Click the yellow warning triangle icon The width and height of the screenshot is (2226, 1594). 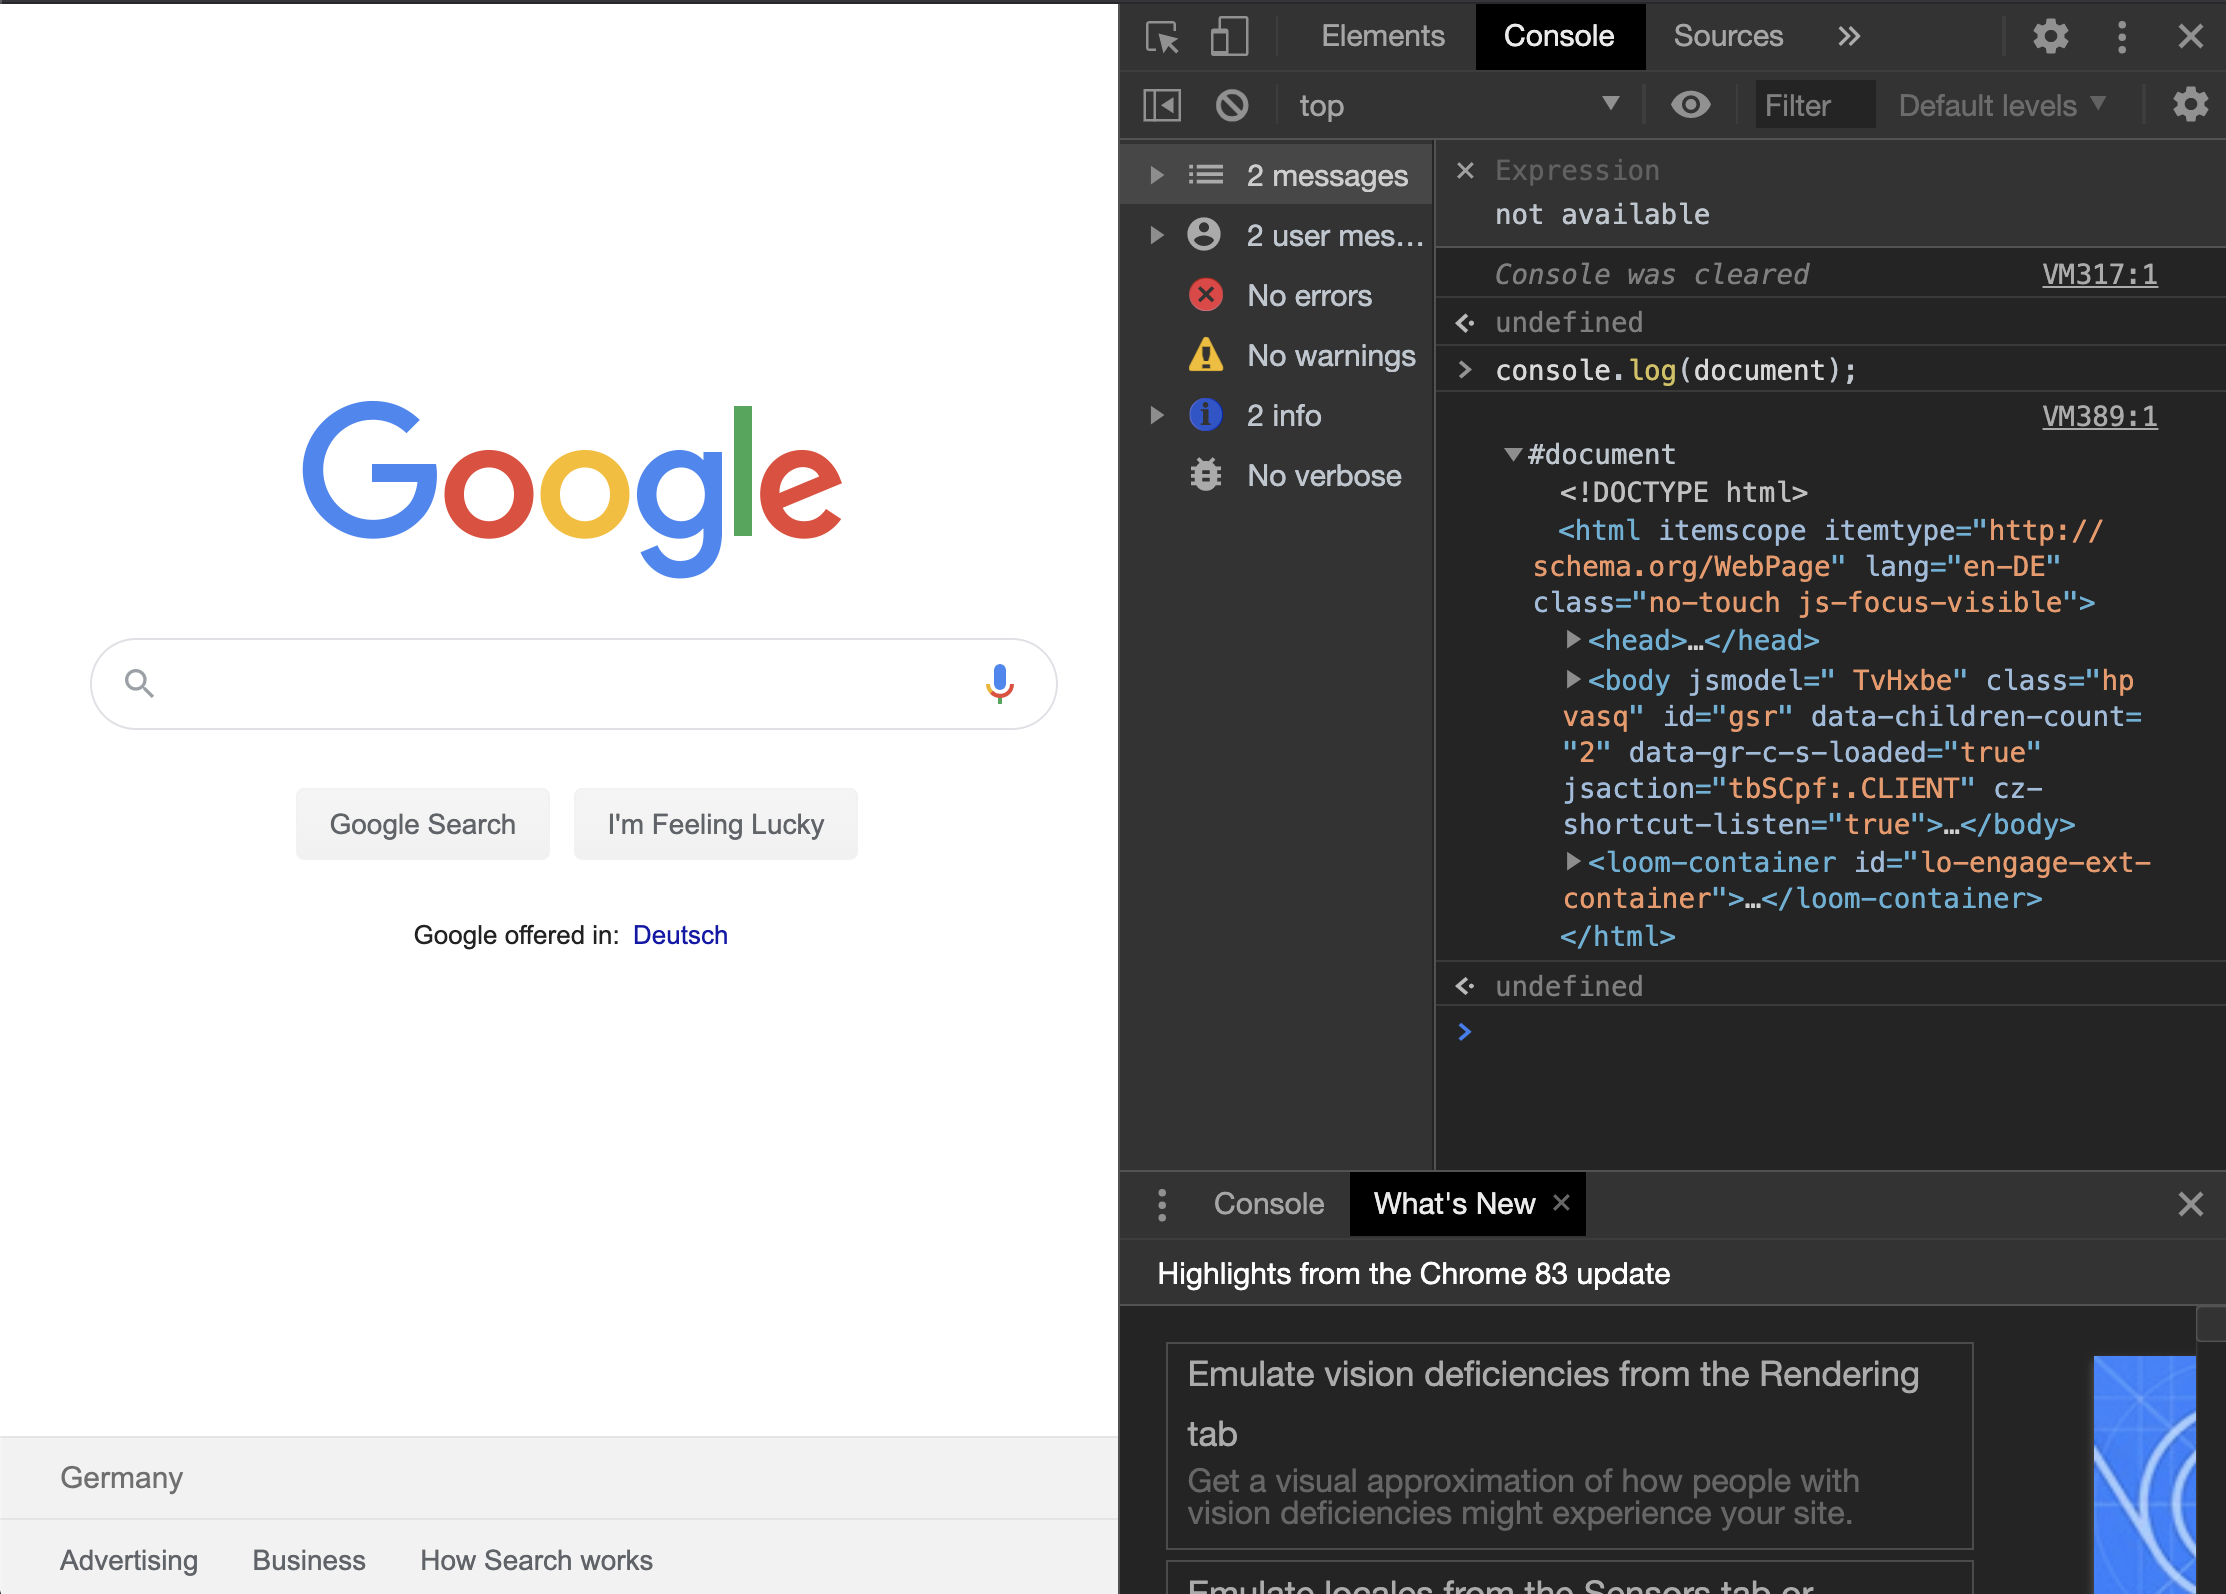click(x=1206, y=354)
